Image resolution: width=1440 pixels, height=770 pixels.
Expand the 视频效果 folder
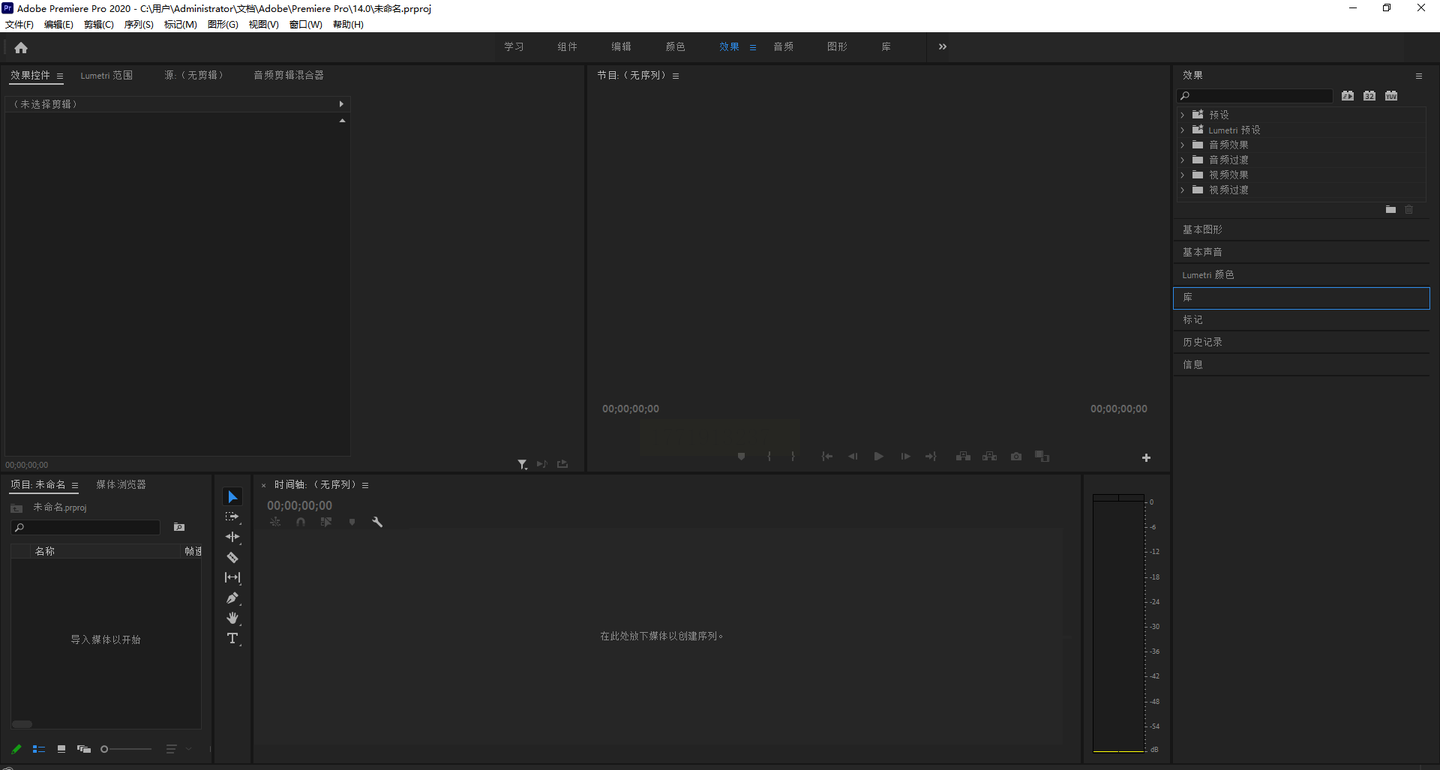1183,175
